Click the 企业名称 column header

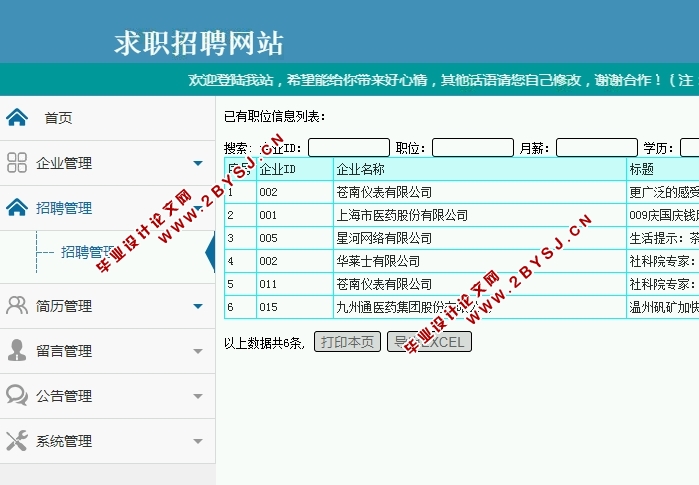click(480, 169)
